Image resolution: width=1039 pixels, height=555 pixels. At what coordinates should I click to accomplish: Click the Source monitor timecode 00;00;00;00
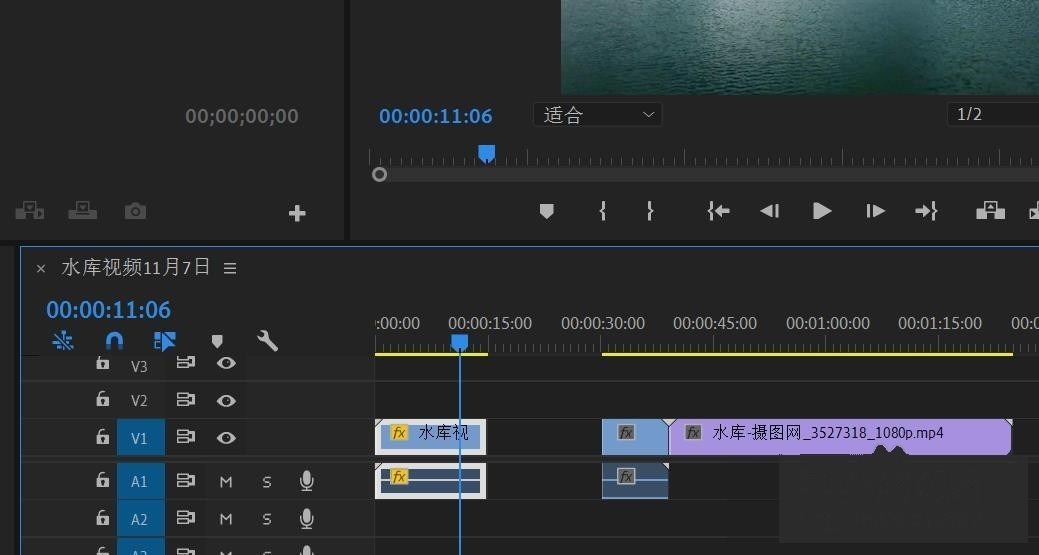click(x=242, y=116)
